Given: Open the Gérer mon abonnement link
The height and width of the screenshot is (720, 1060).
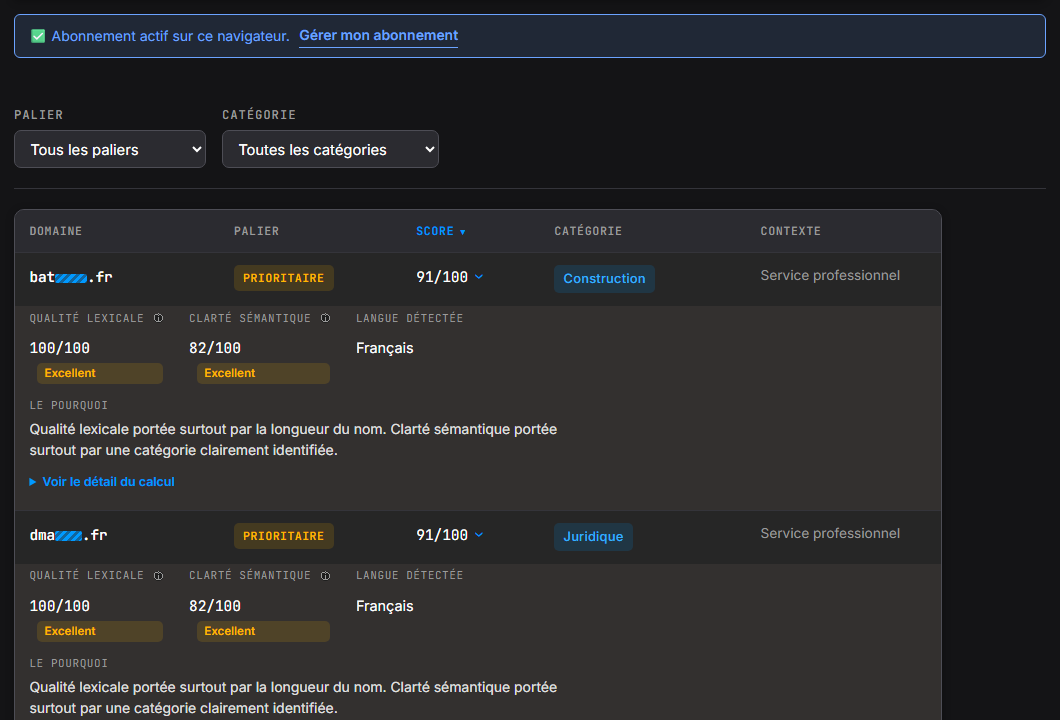Looking at the screenshot, I should click(379, 36).
